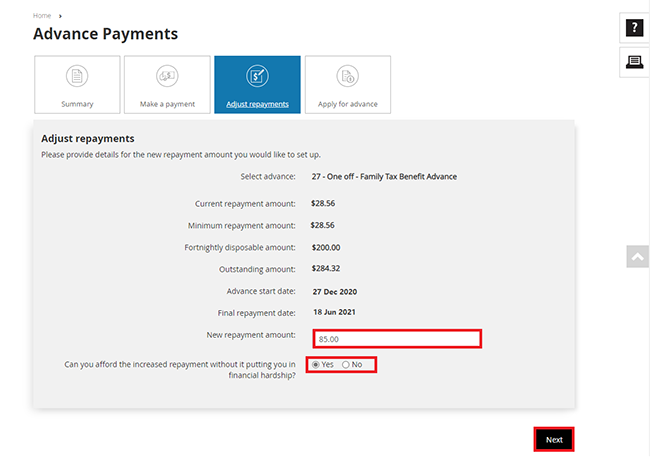650x460 pixels.
Task: Select Yes for affording increased repayment
Action: point(316,365)
